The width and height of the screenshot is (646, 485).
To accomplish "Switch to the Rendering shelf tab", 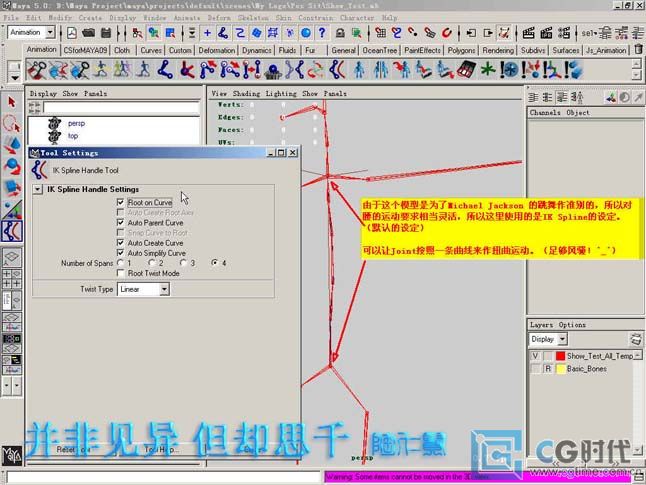I will tap(498, 50).
